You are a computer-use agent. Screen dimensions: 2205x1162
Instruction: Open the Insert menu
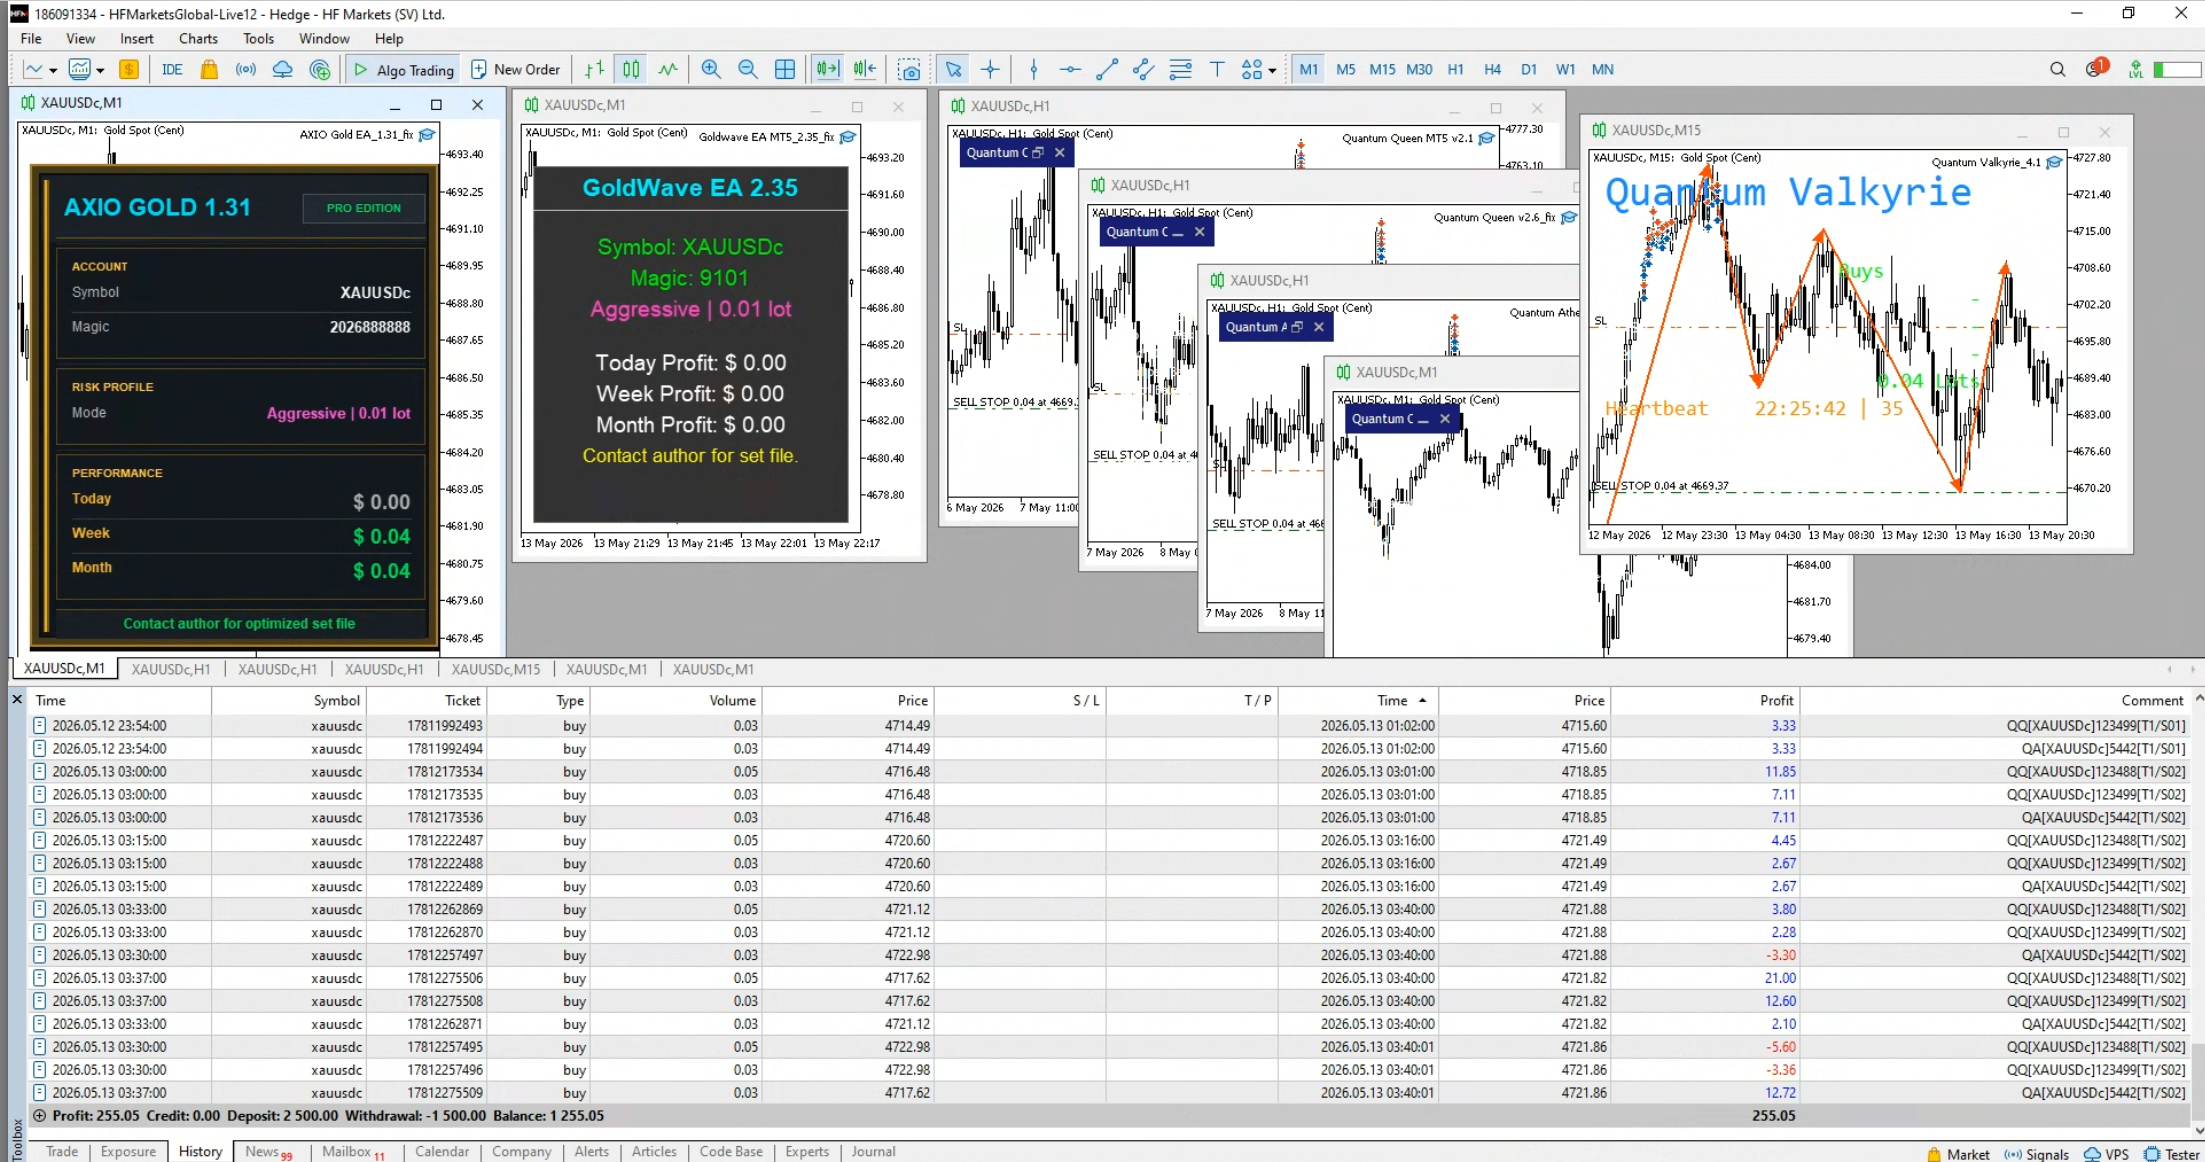[x=137, y=38]
